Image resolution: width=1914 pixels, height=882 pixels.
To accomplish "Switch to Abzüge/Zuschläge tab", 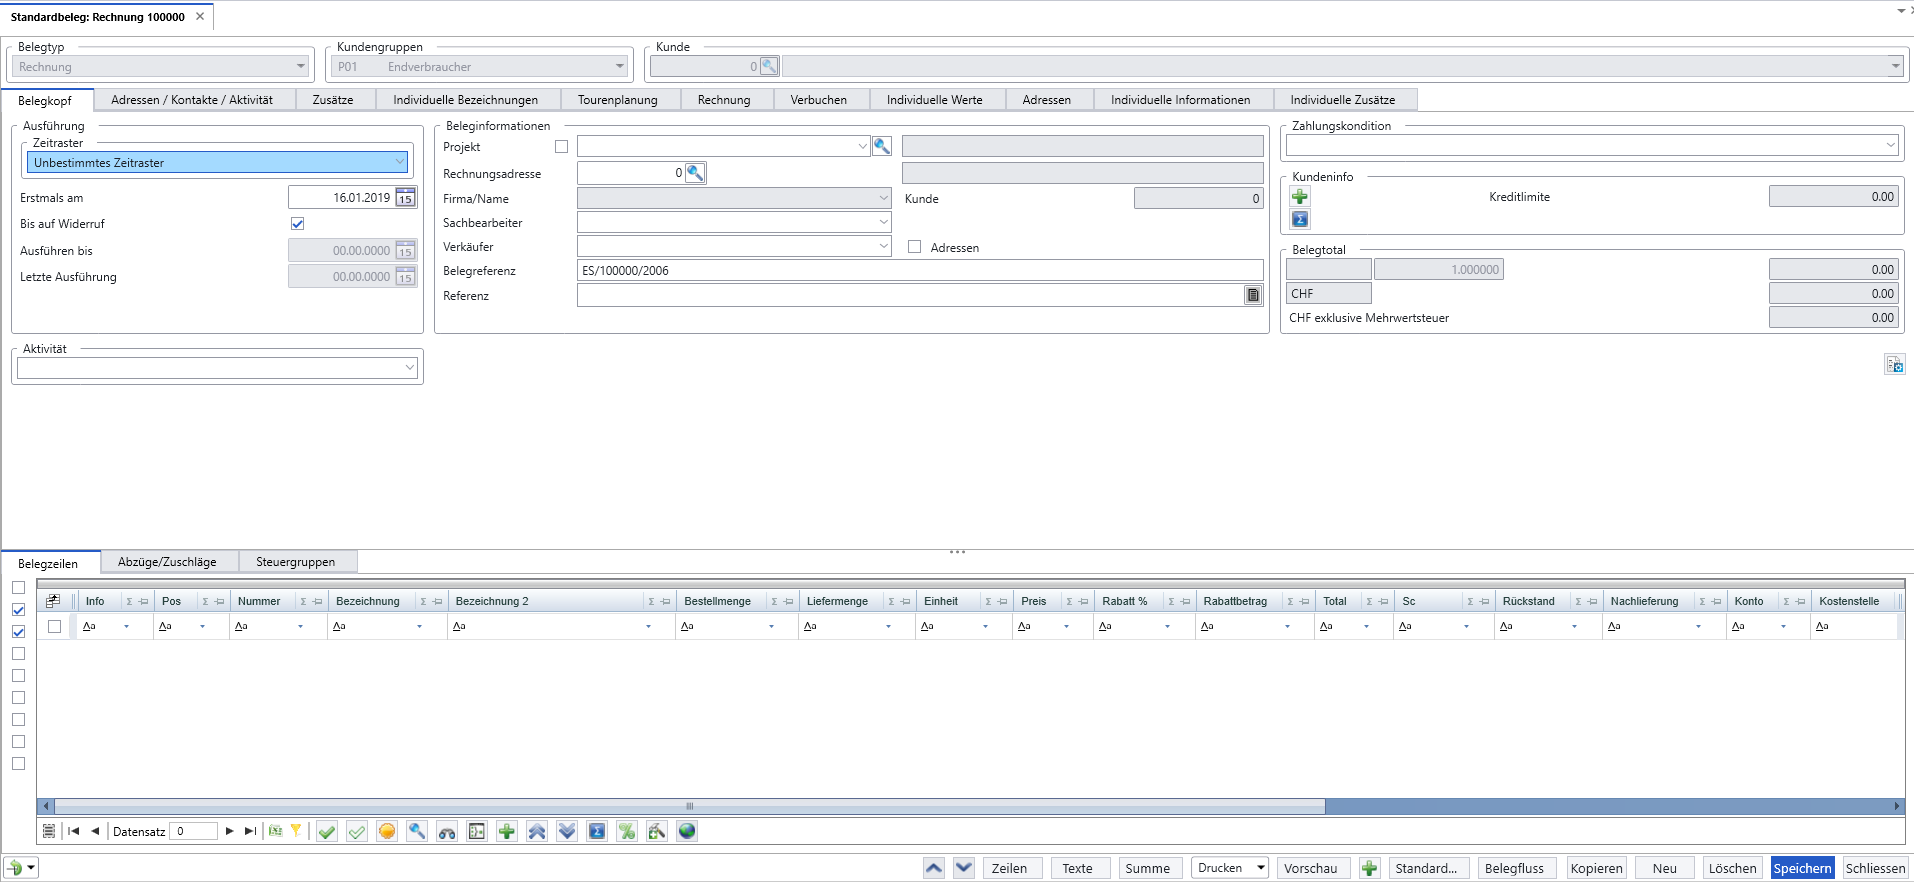I will [167, 562].
